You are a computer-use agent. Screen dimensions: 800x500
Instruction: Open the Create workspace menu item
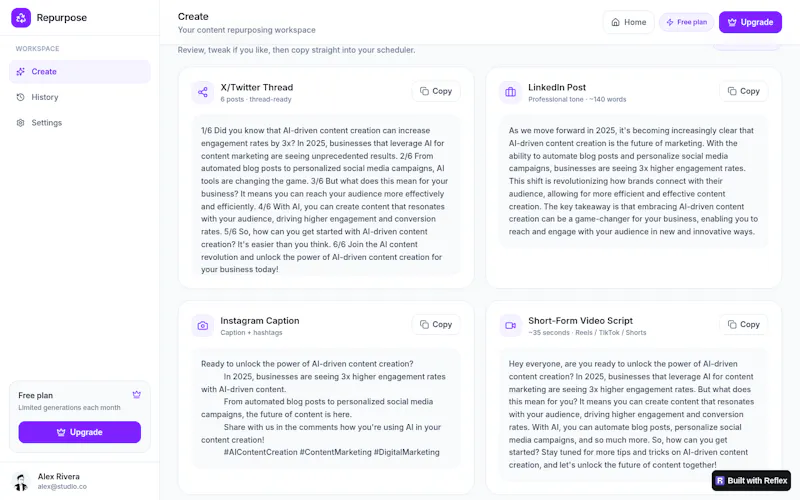[x=80, y=72]
